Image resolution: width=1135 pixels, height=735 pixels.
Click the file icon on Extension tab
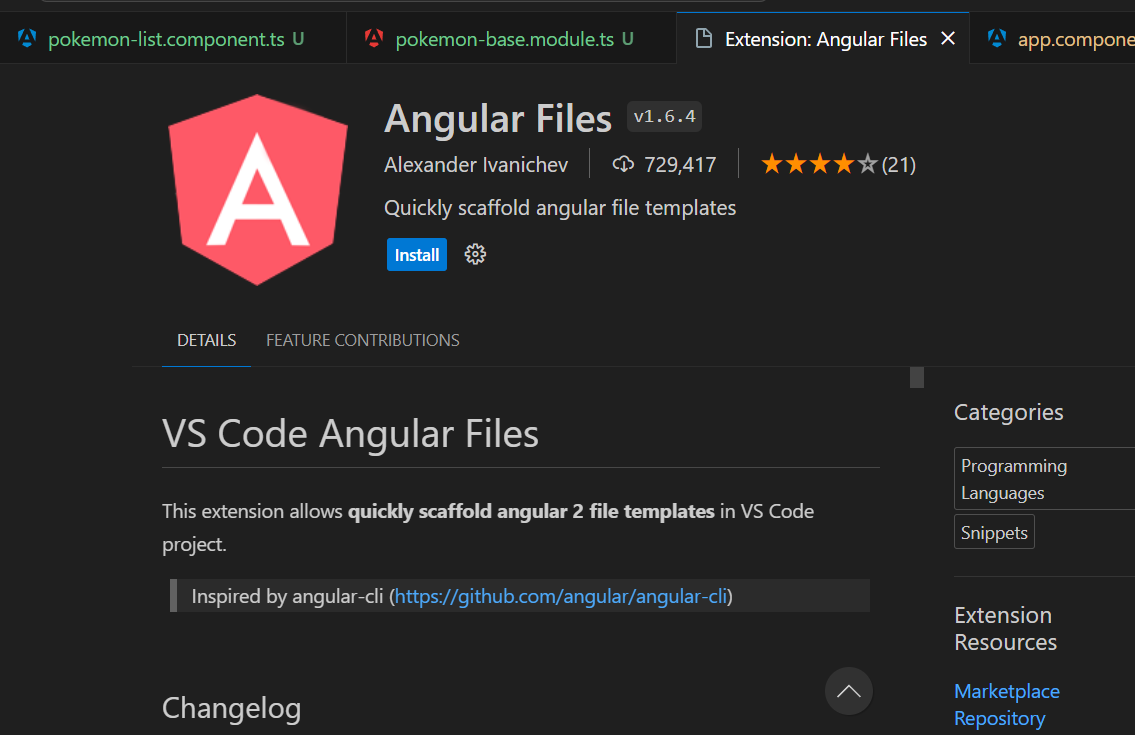click(703, 38)
